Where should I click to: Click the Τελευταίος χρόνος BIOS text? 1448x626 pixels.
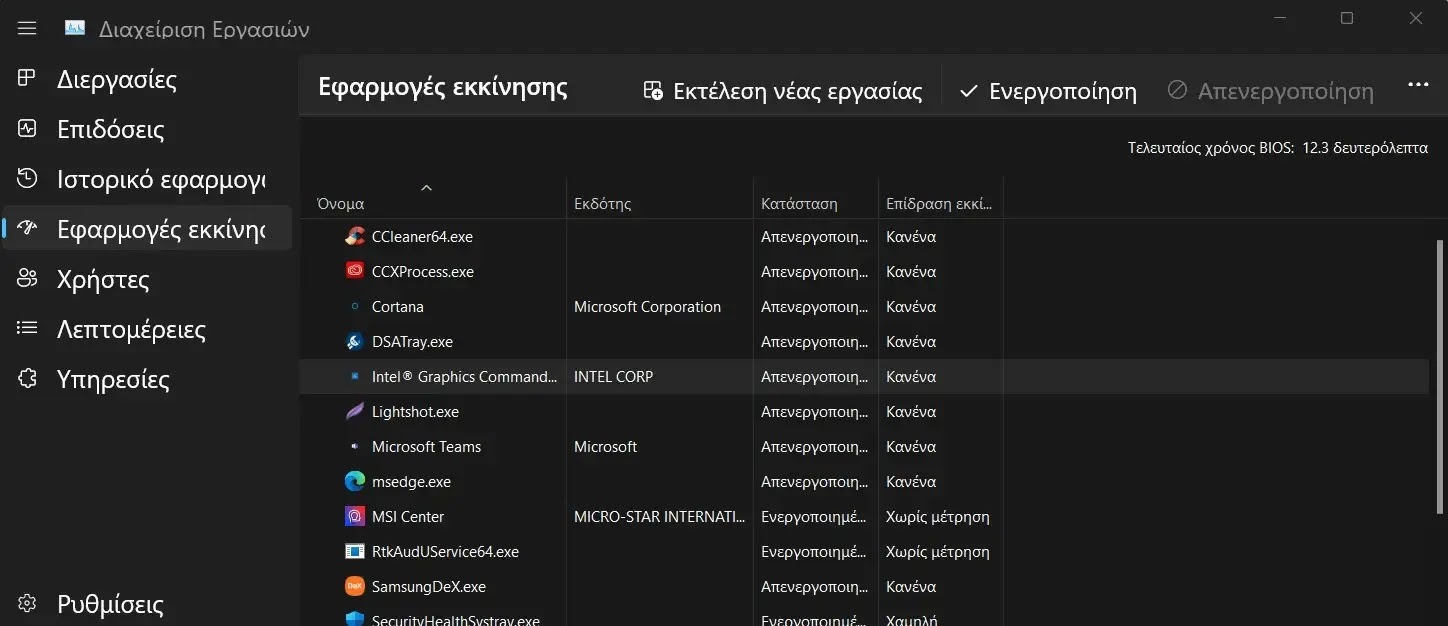[x=1278, y=148]
